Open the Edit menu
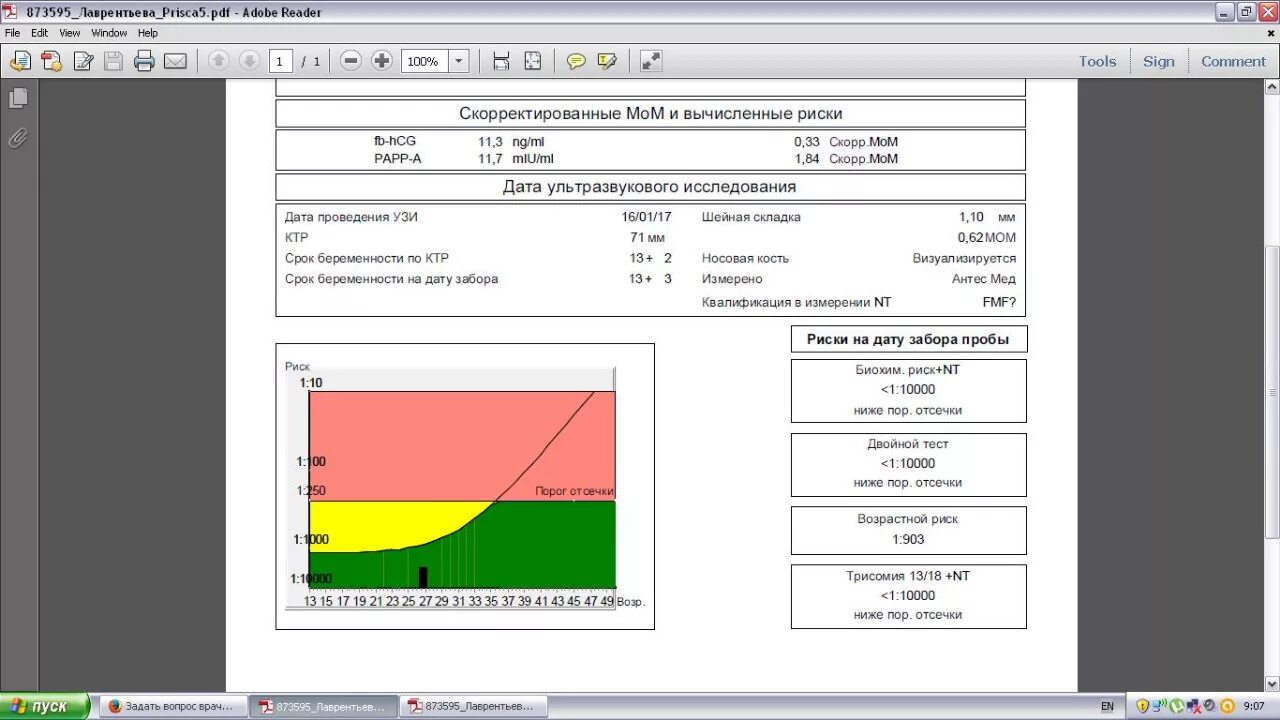Screen dimensions: 1280x720 coord(39,33)
